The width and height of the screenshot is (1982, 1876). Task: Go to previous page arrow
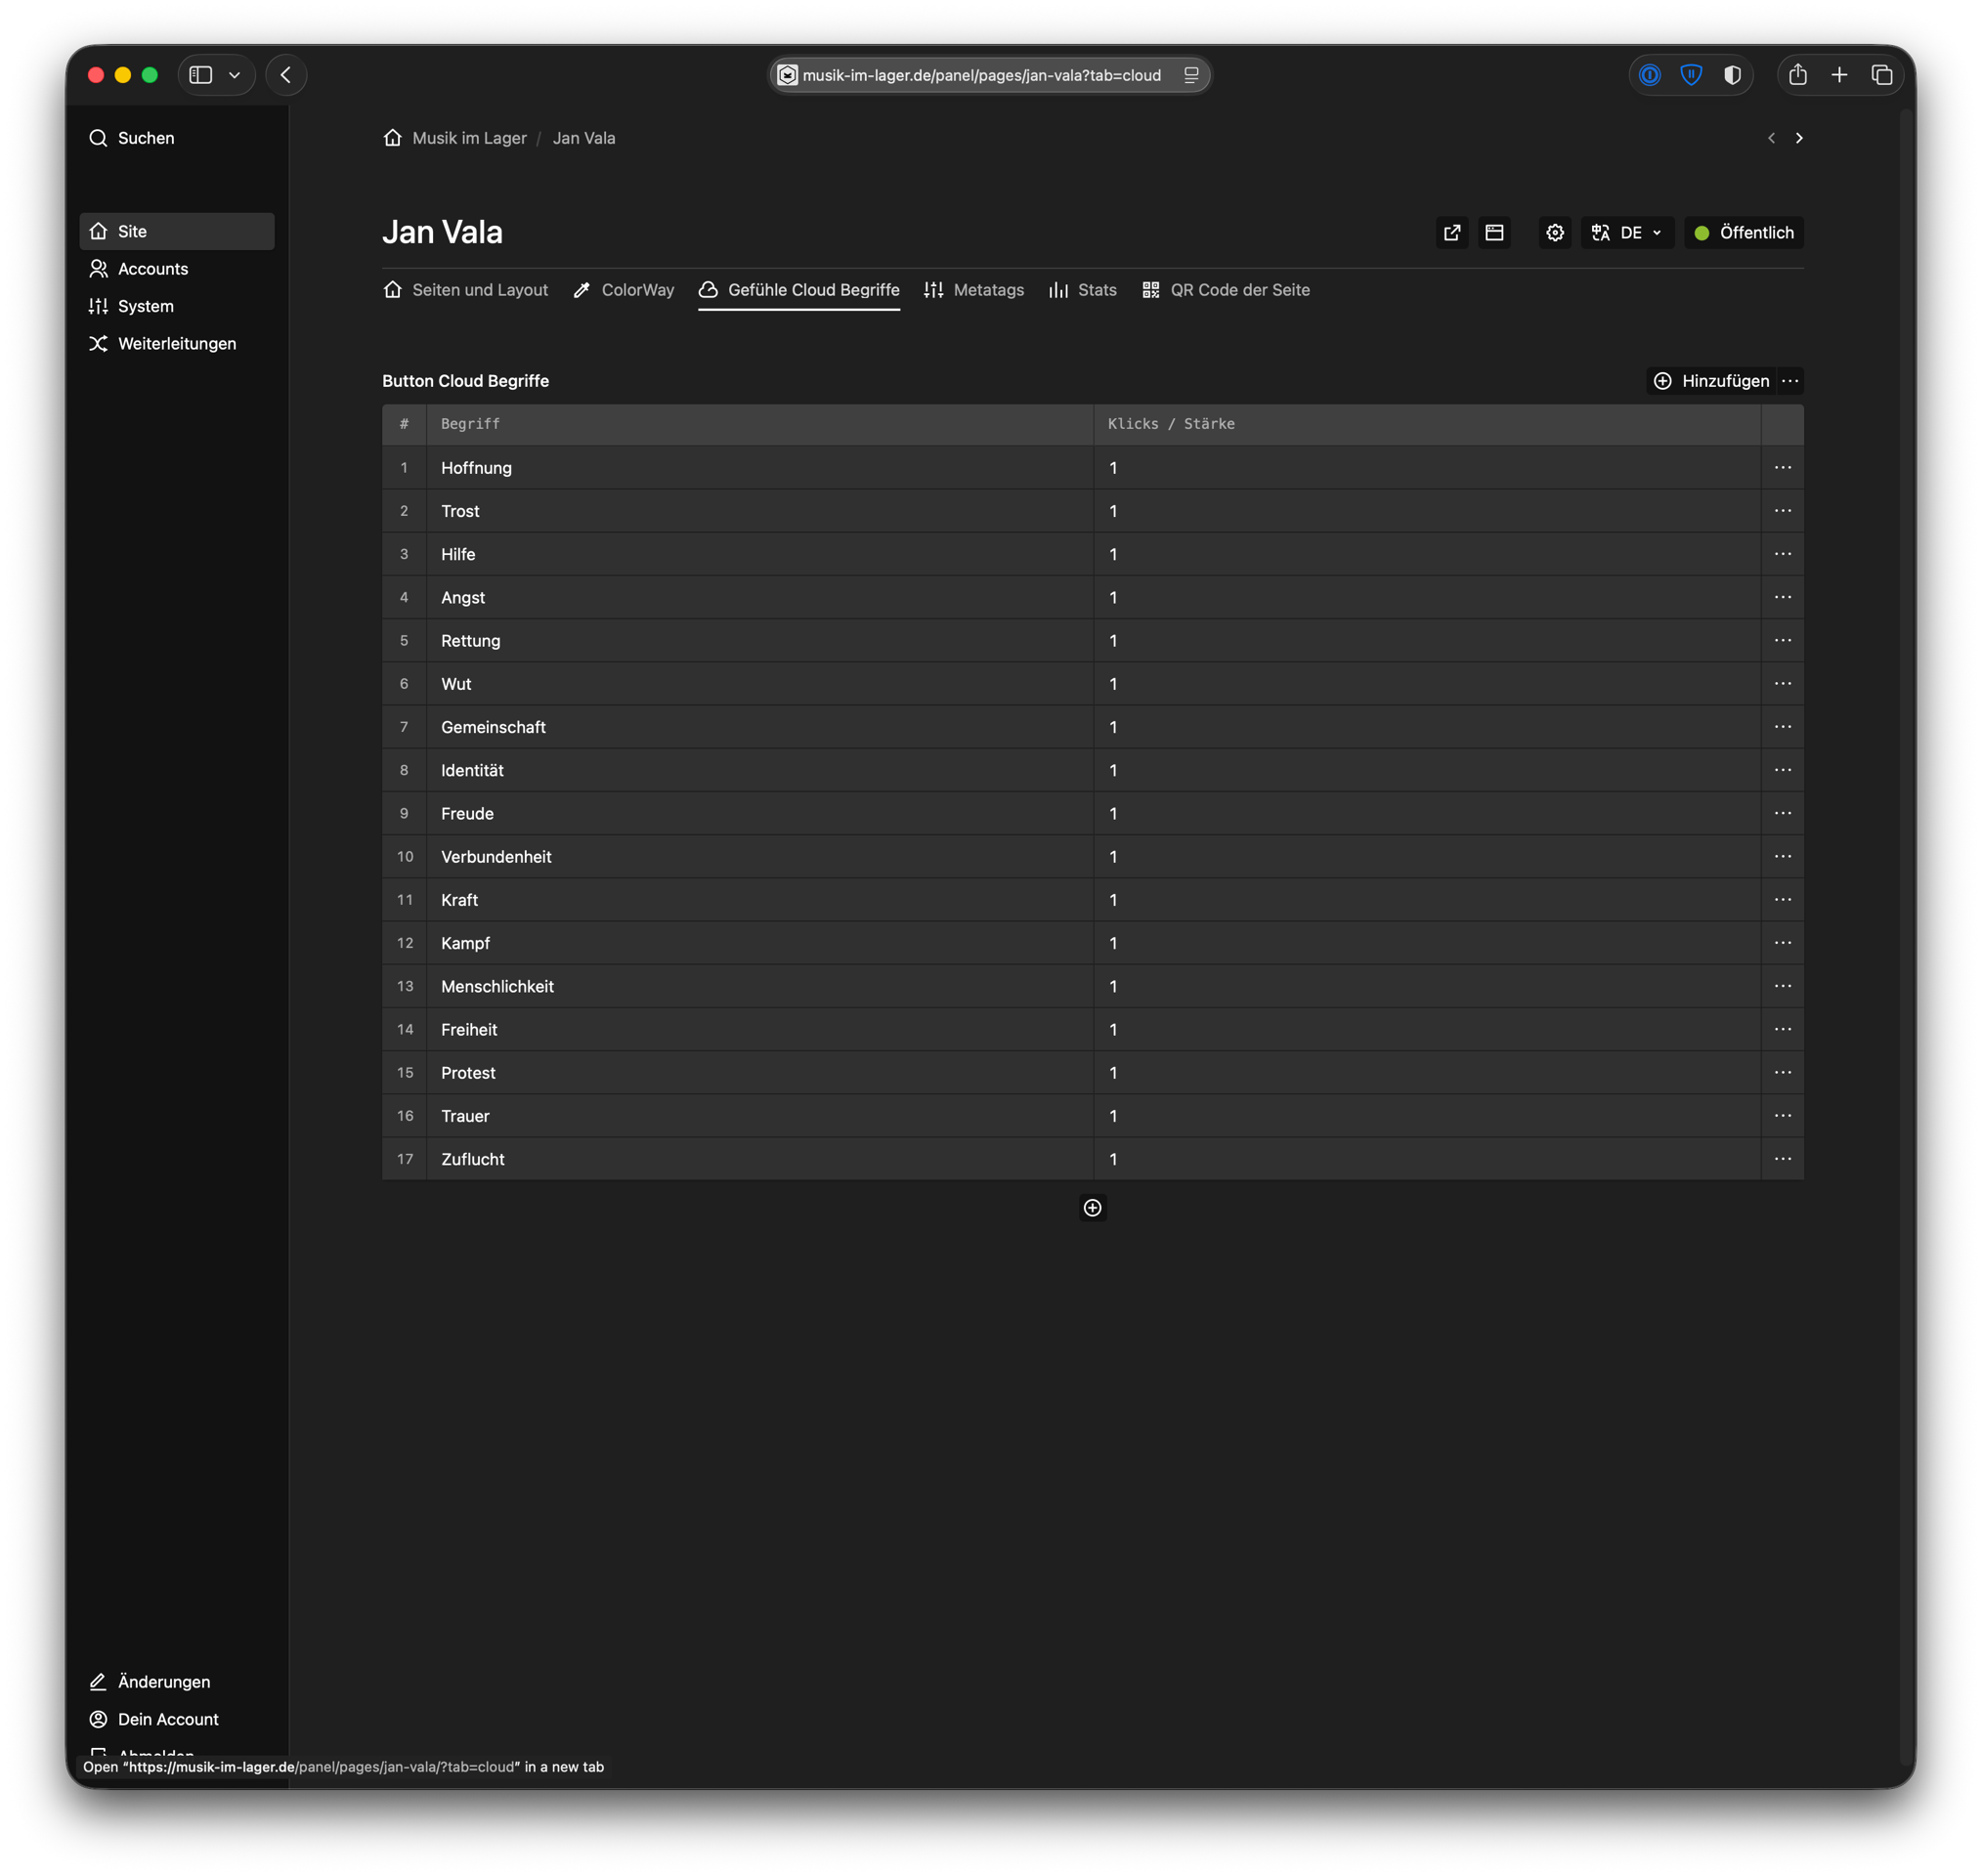pyautogui.click(x=1771, y=138)
